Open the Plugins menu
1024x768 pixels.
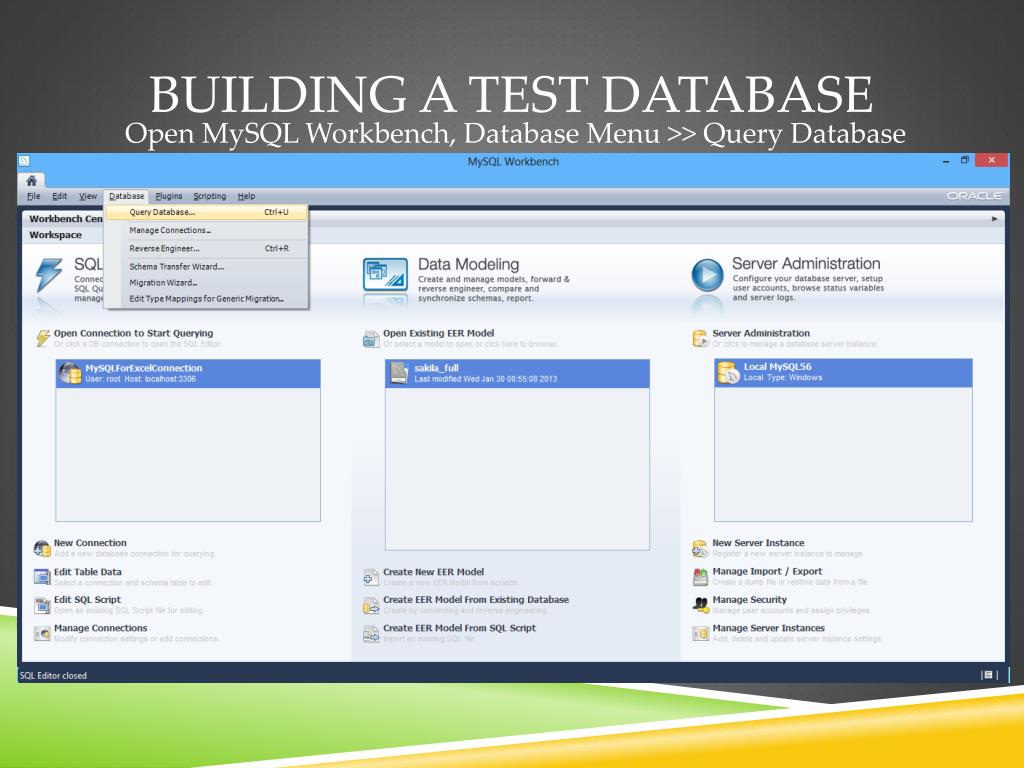click(x=168, y=196)
